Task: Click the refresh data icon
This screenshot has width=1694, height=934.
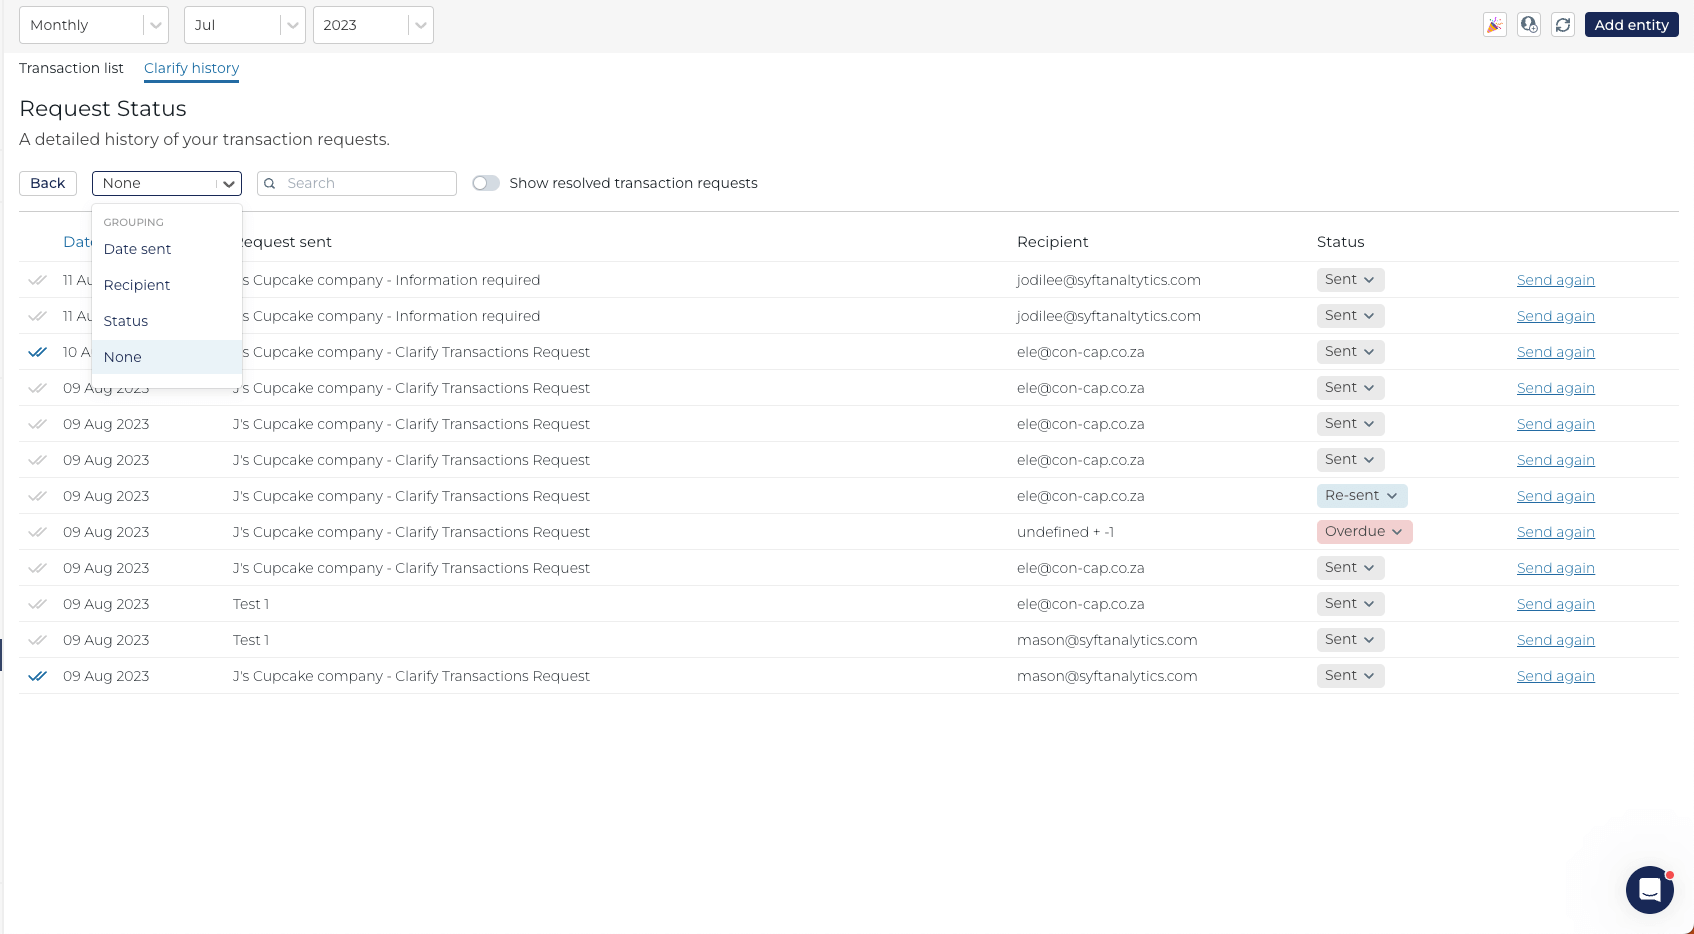Action: pos(1563,24)
